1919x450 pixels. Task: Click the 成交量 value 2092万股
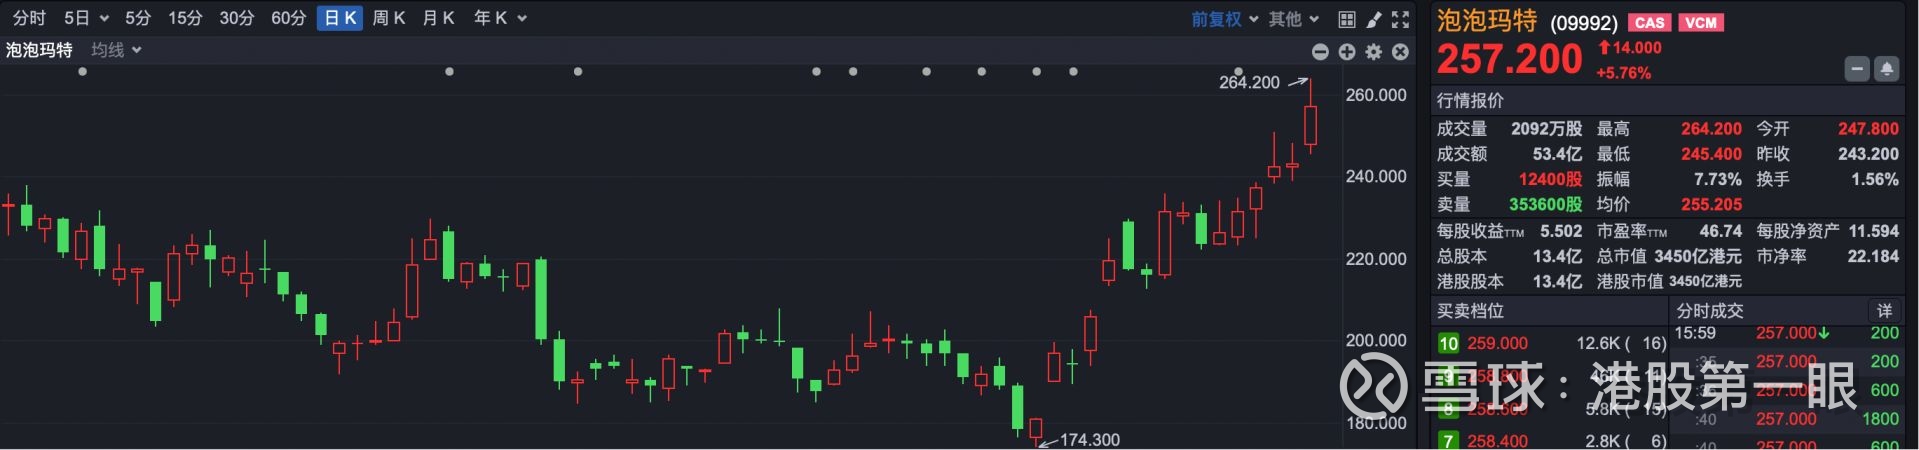[1546, 129]
